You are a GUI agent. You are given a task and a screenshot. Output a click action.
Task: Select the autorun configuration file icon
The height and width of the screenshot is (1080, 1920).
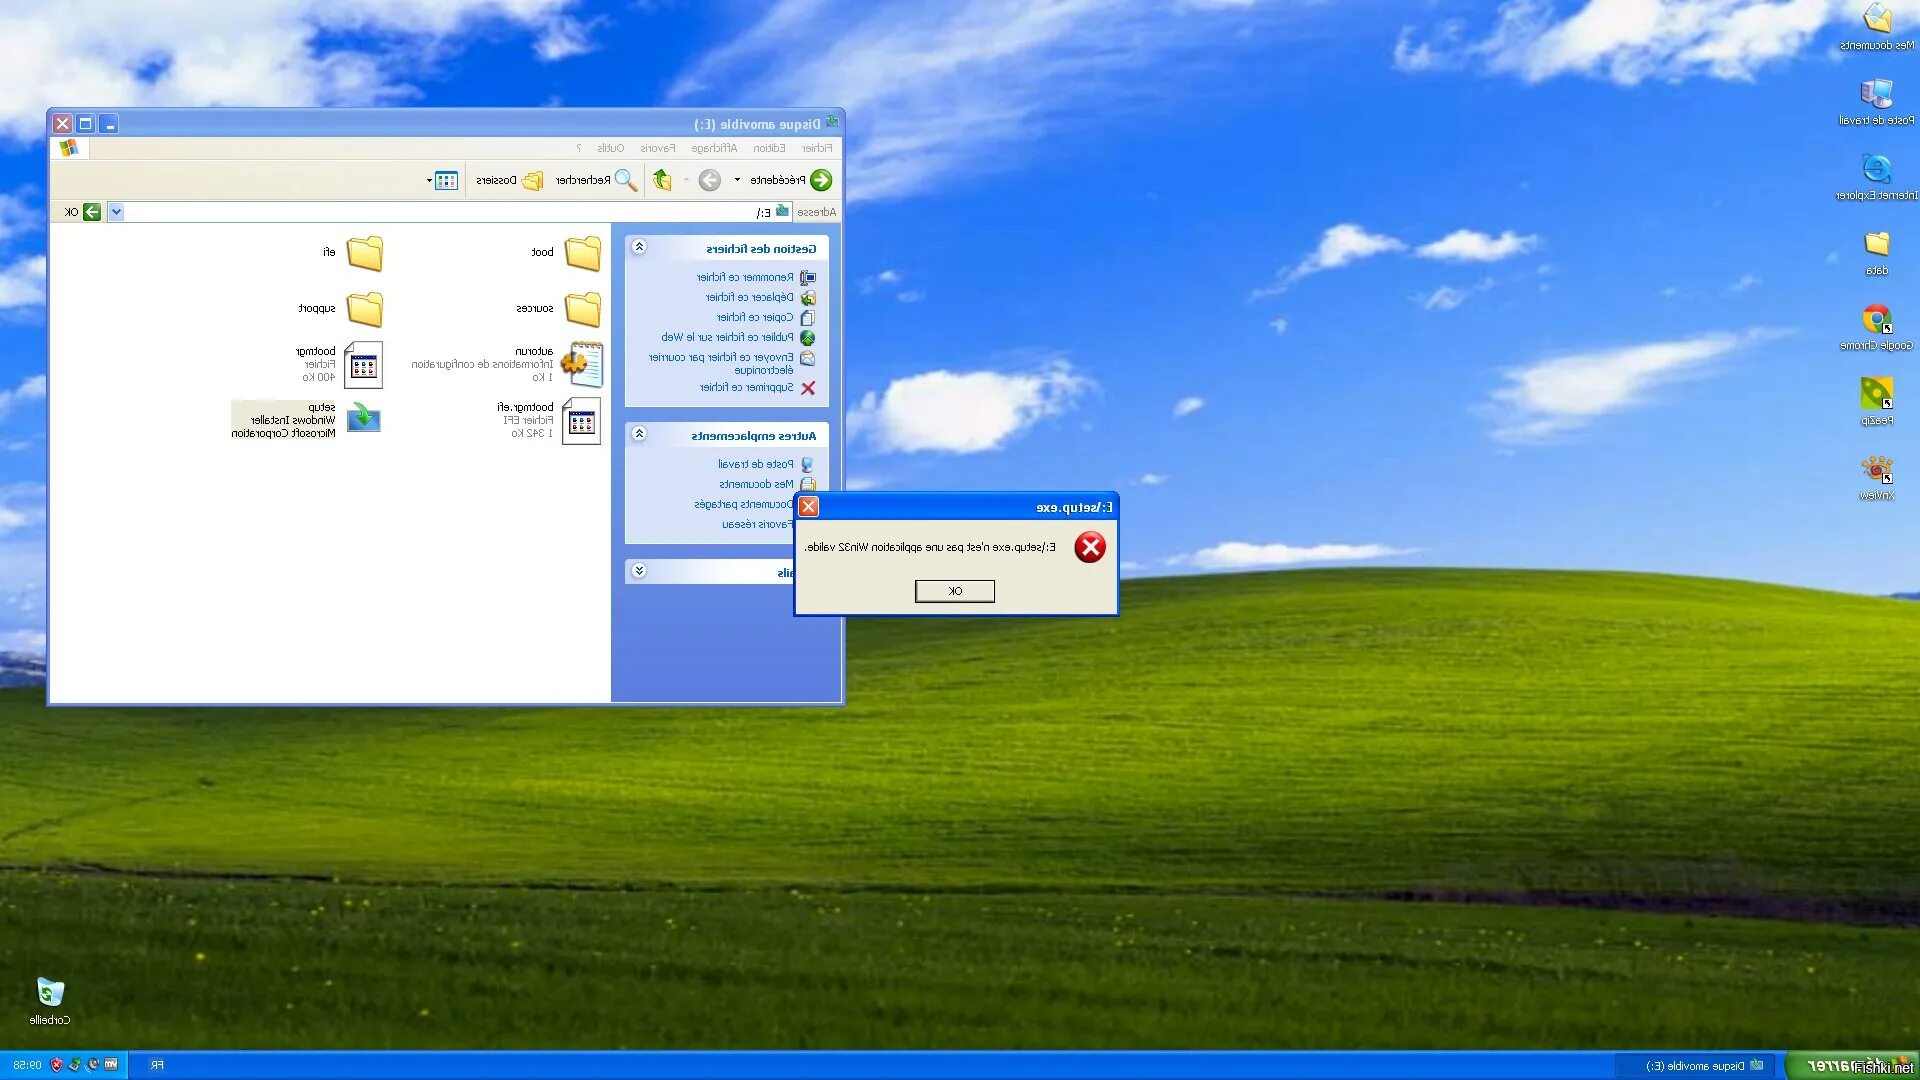[x=582, y=364]
